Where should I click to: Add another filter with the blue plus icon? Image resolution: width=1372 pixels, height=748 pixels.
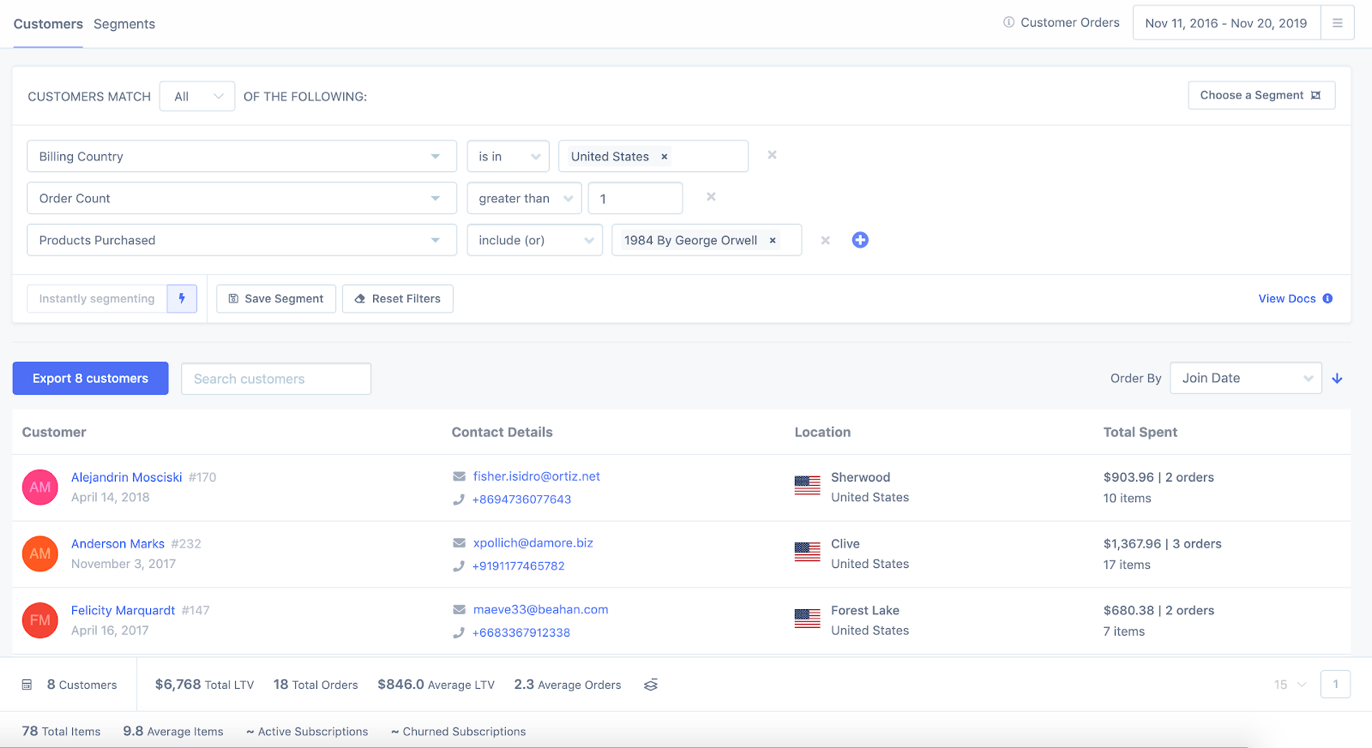860,239
